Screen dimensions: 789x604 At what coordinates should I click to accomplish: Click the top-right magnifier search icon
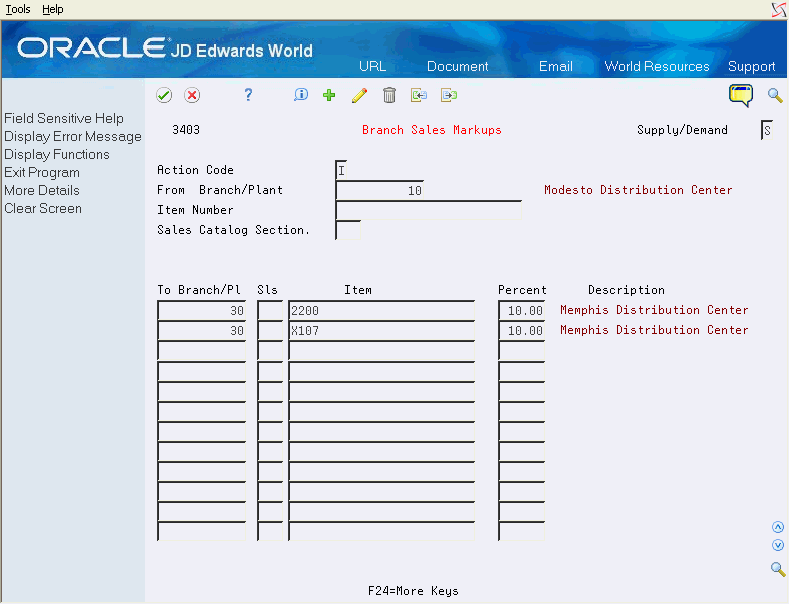click(x=775, y=95)
